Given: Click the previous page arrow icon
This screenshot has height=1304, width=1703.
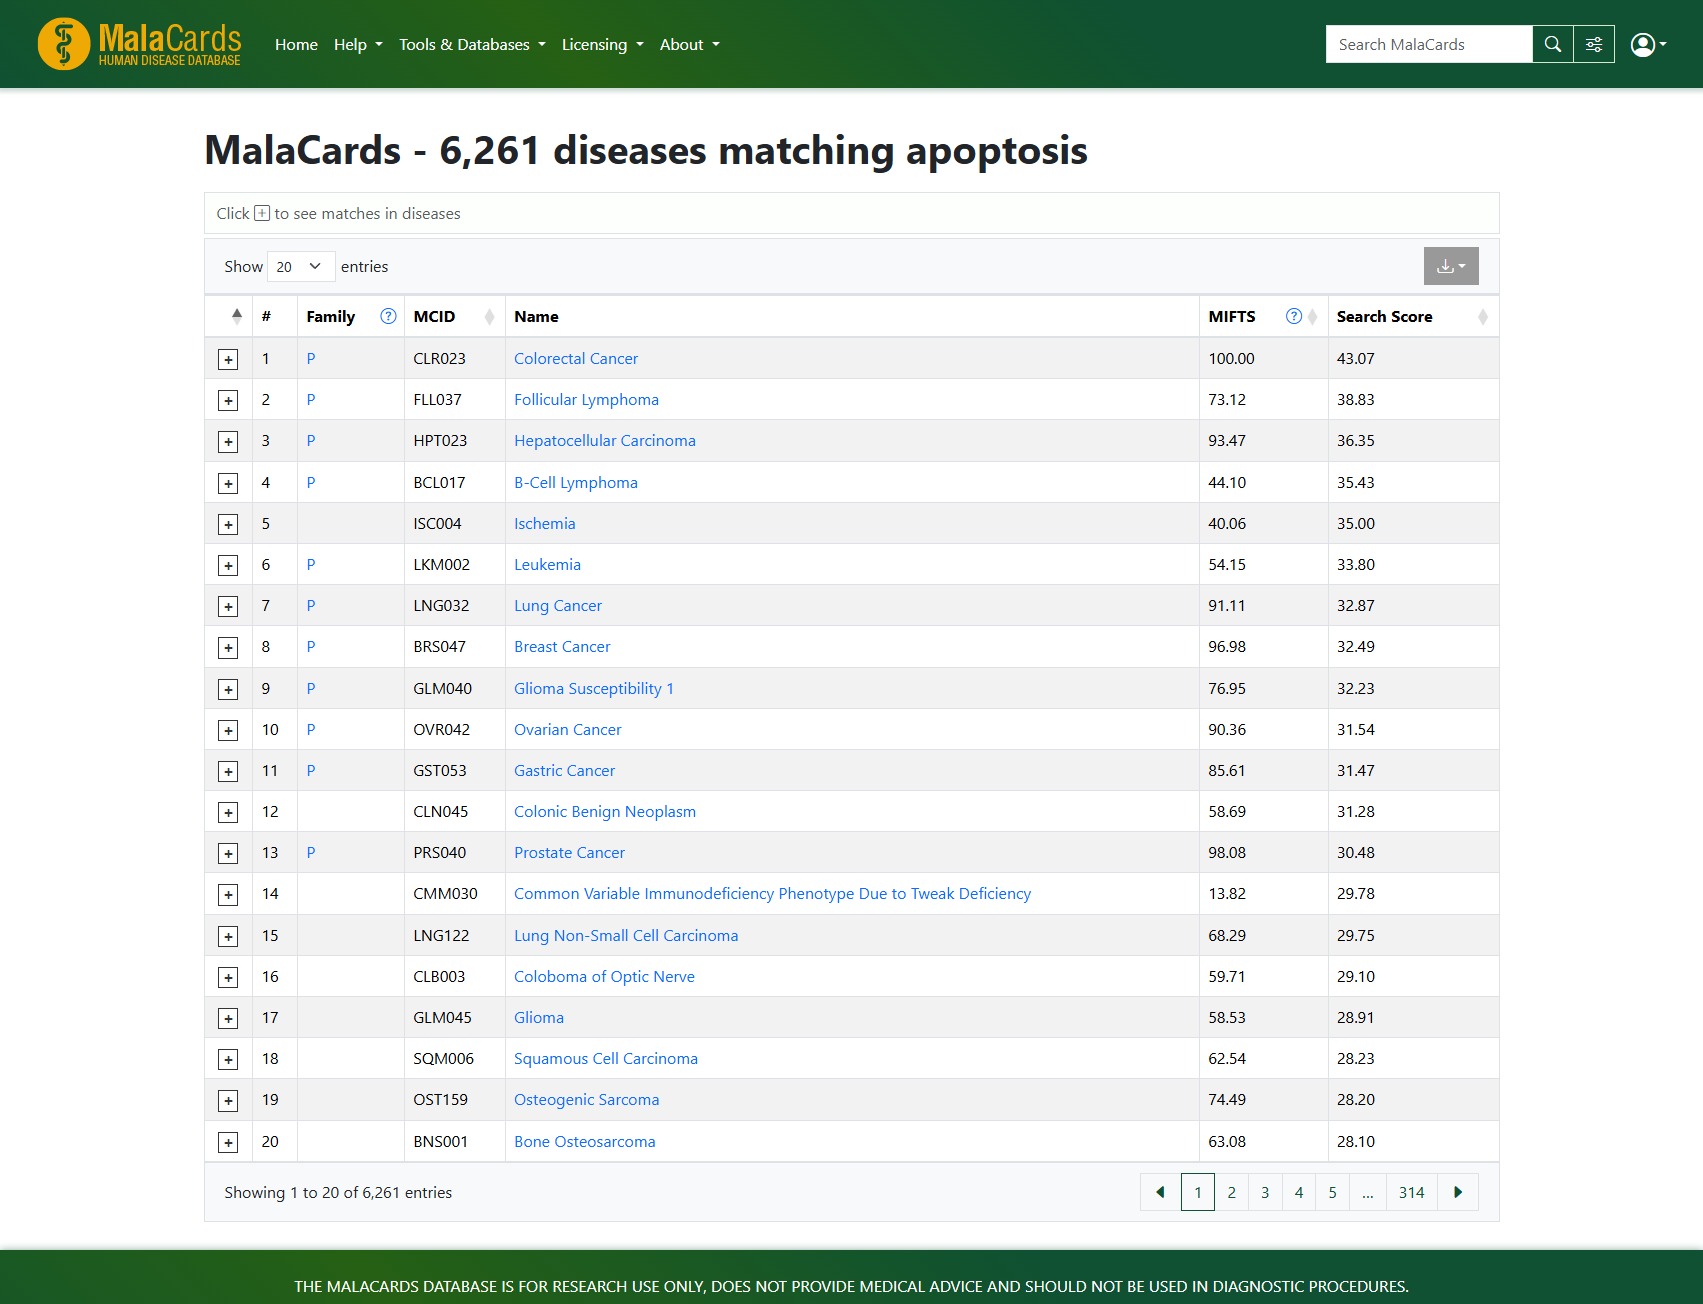Looking at the screenshot, I should 1159,1192.
